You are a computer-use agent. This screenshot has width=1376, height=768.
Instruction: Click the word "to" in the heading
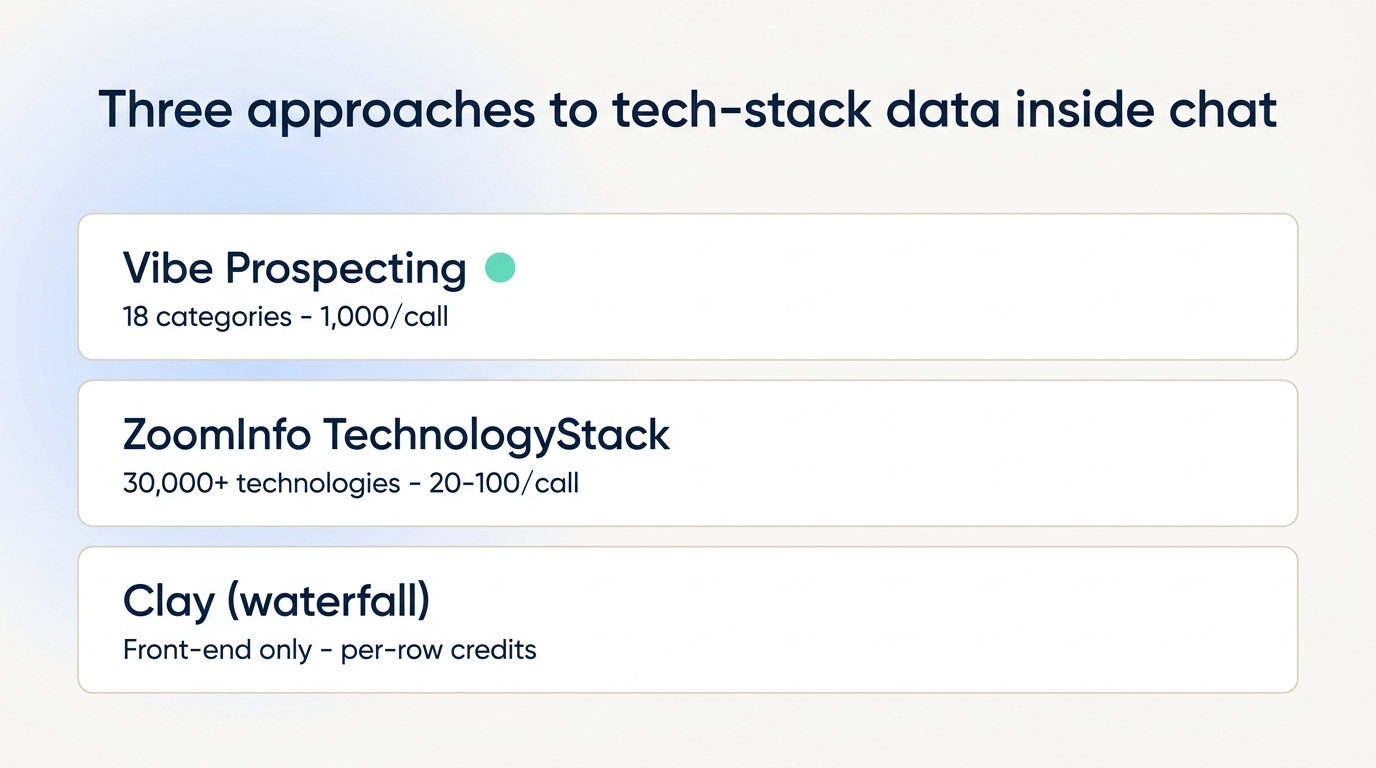tap(575, 110)
